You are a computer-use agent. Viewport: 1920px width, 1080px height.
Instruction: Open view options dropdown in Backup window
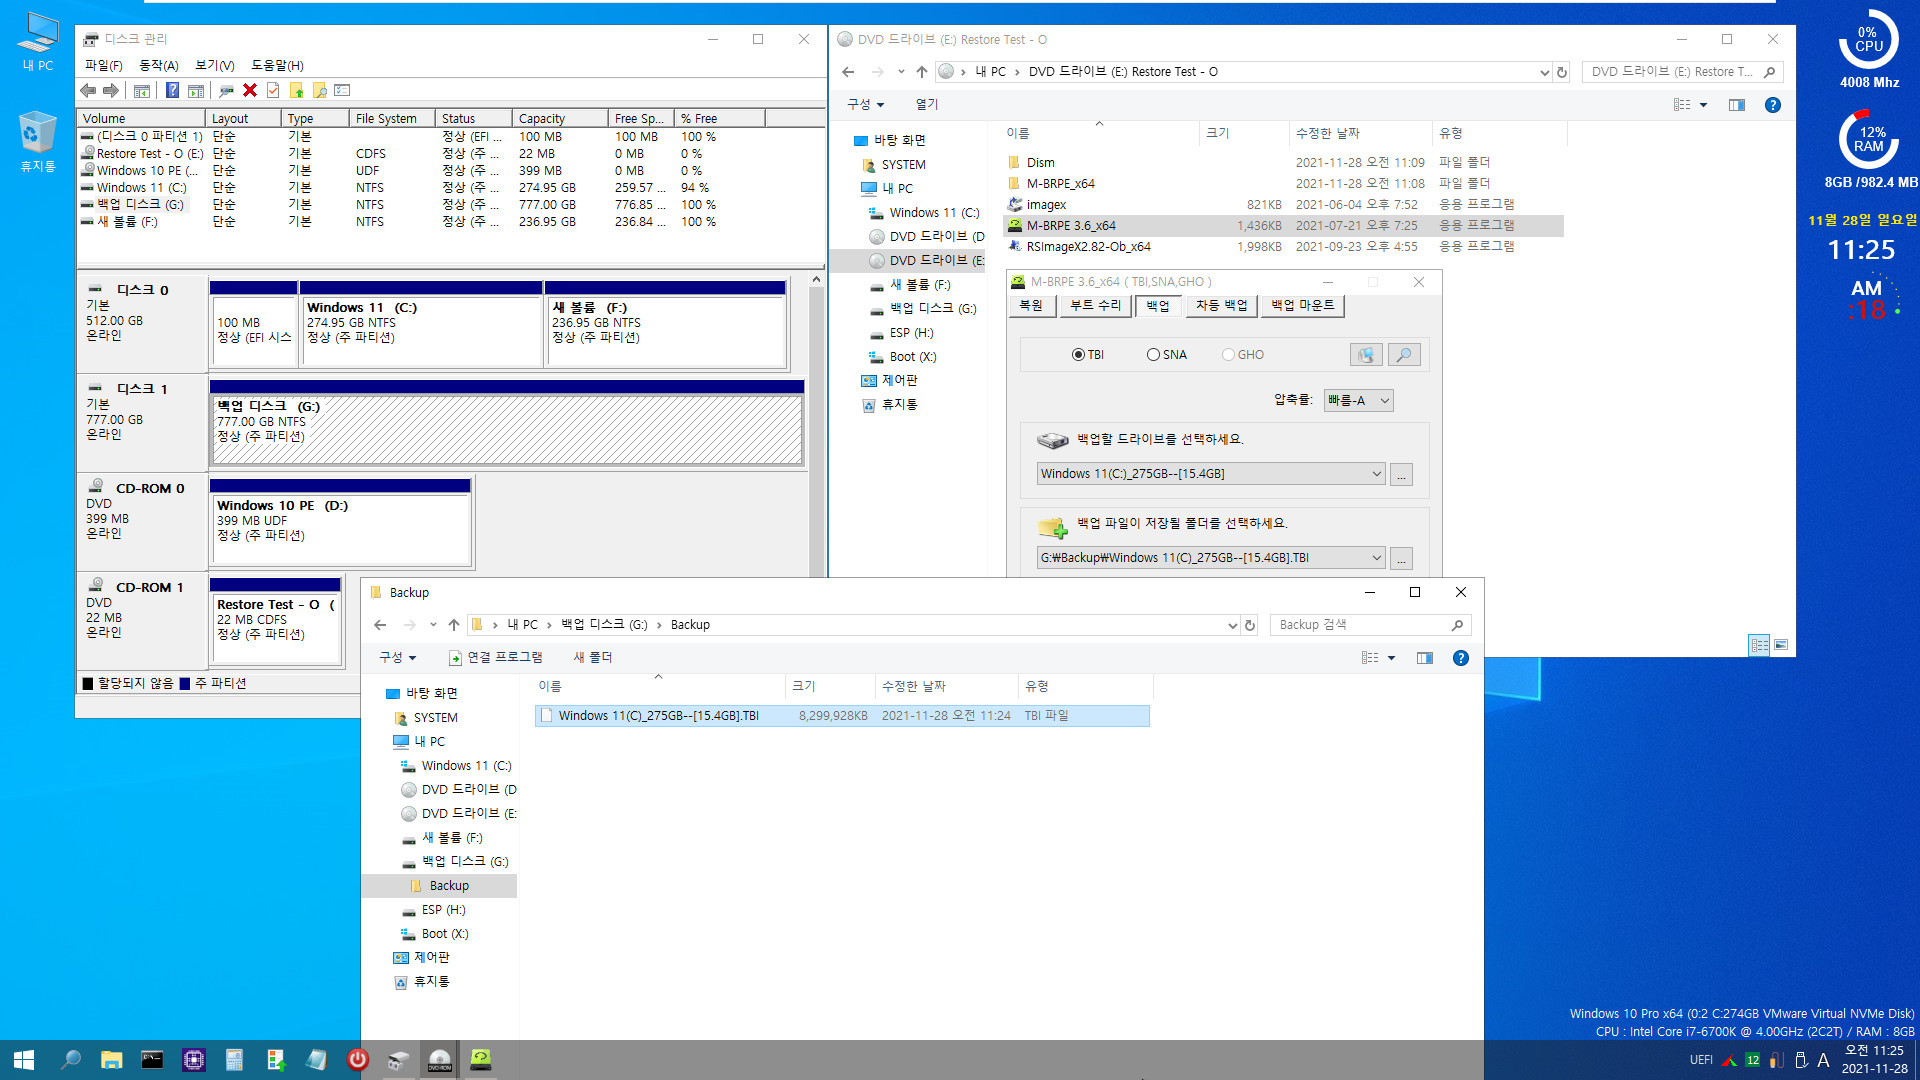(x=1391, y=658)
